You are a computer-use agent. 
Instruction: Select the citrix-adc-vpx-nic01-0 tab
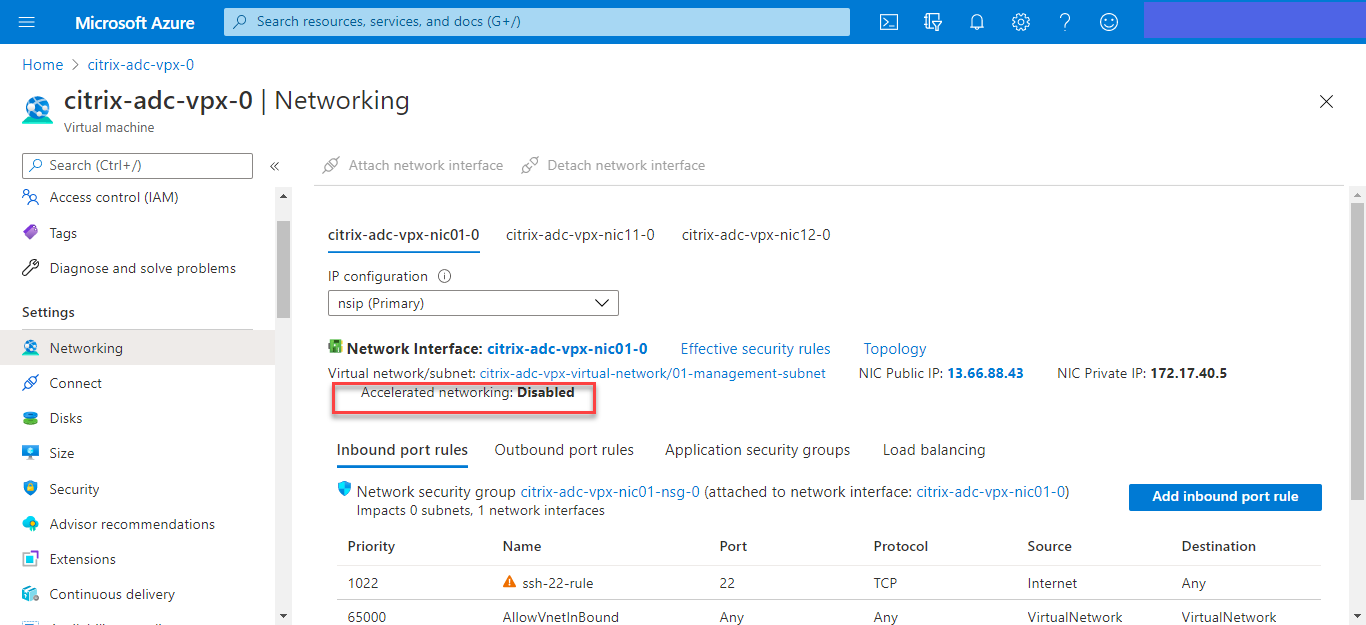[x=404, y=235]
